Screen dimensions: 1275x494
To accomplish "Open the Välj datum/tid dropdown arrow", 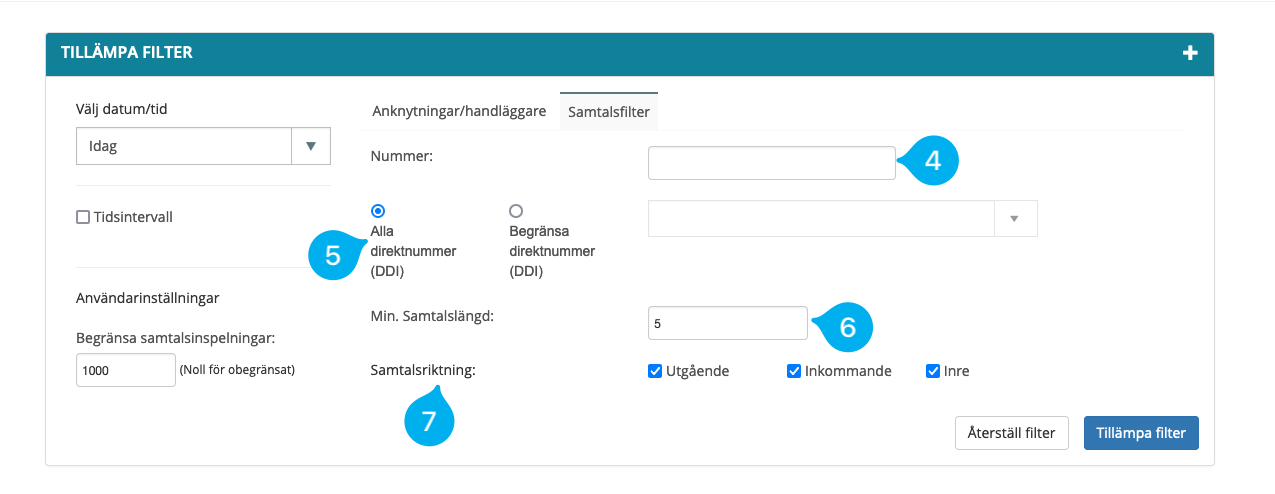I will [310, 146].
